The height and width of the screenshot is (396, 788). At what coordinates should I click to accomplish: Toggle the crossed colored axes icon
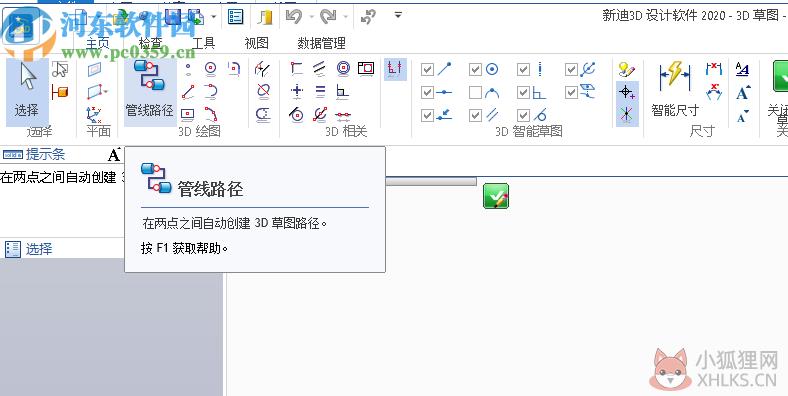point(627,115)
